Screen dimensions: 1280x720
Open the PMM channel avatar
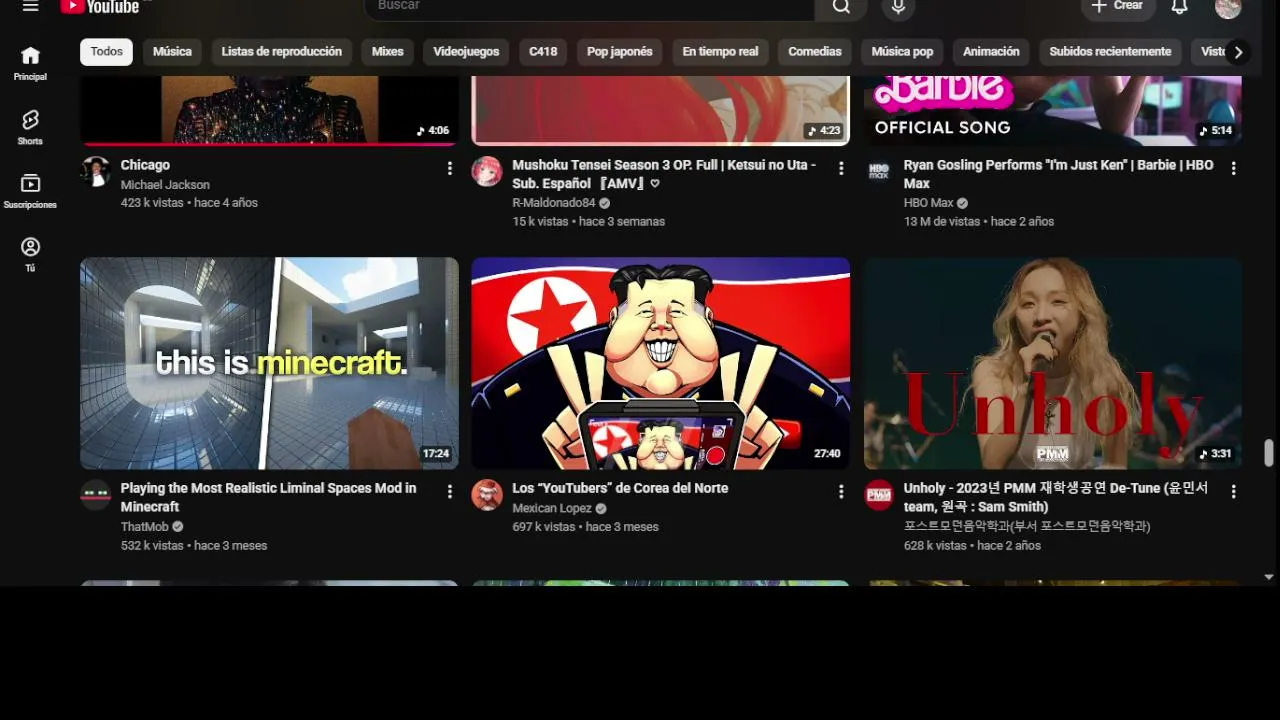[879, 494]
